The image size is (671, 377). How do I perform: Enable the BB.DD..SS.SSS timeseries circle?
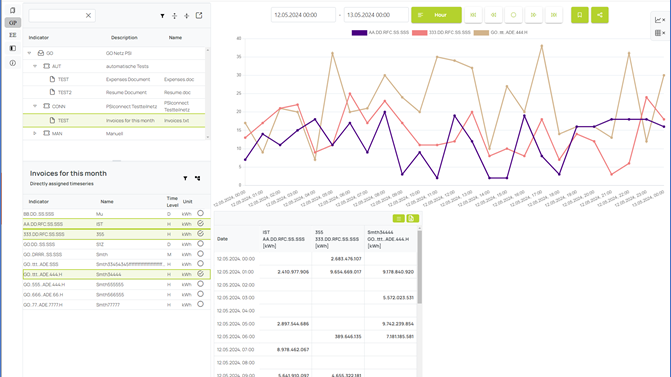pos(200,213)
